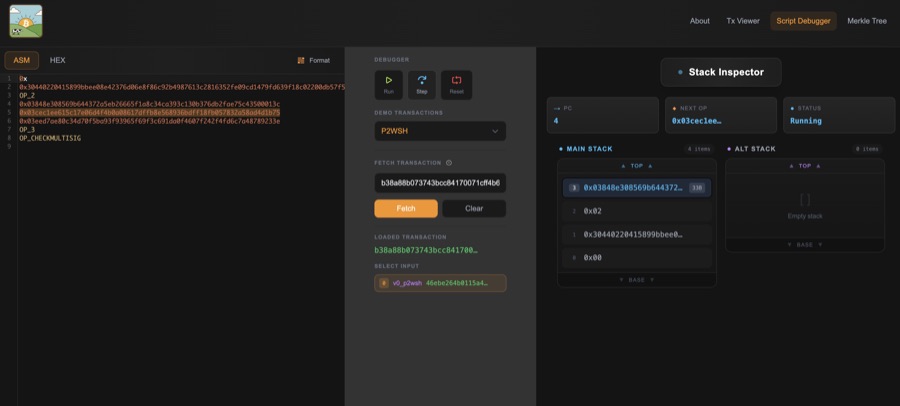
Task: Click the orange Fetch button
Action: click(406, 208)
